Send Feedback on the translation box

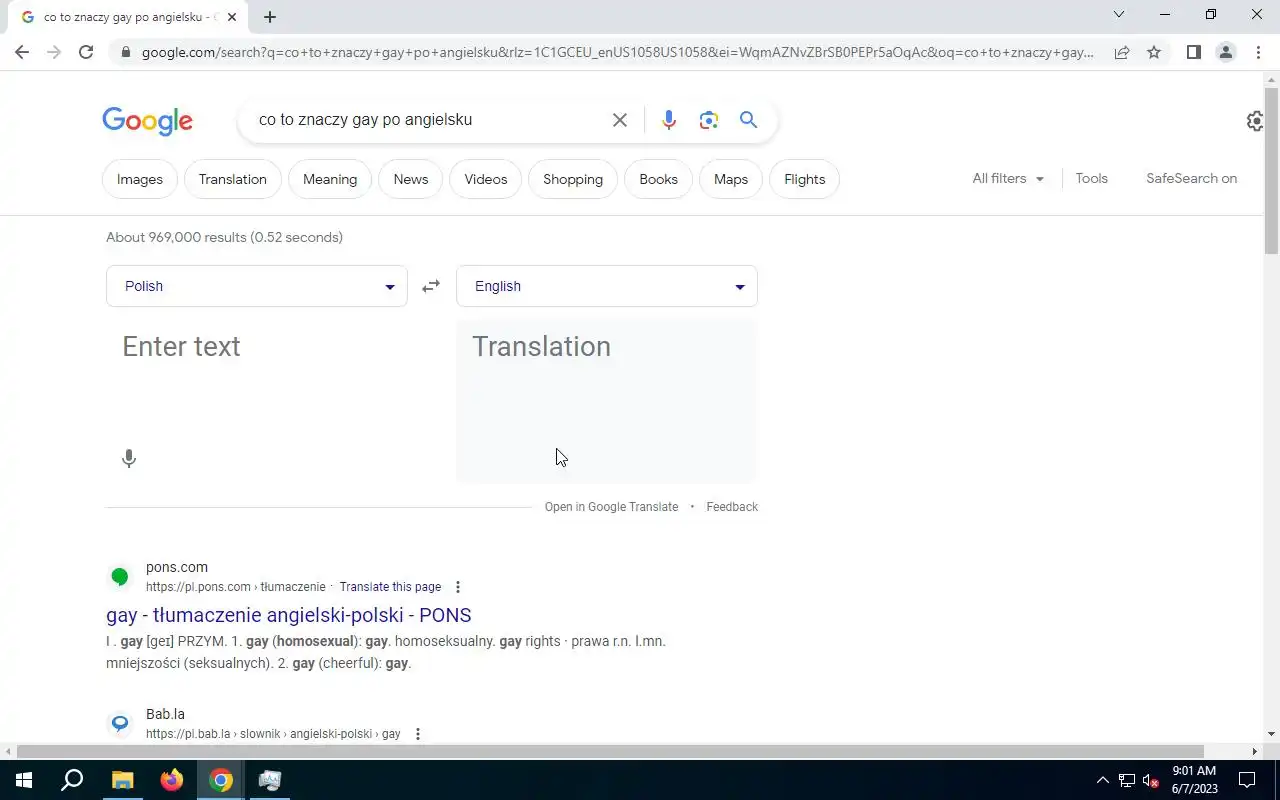732,507
